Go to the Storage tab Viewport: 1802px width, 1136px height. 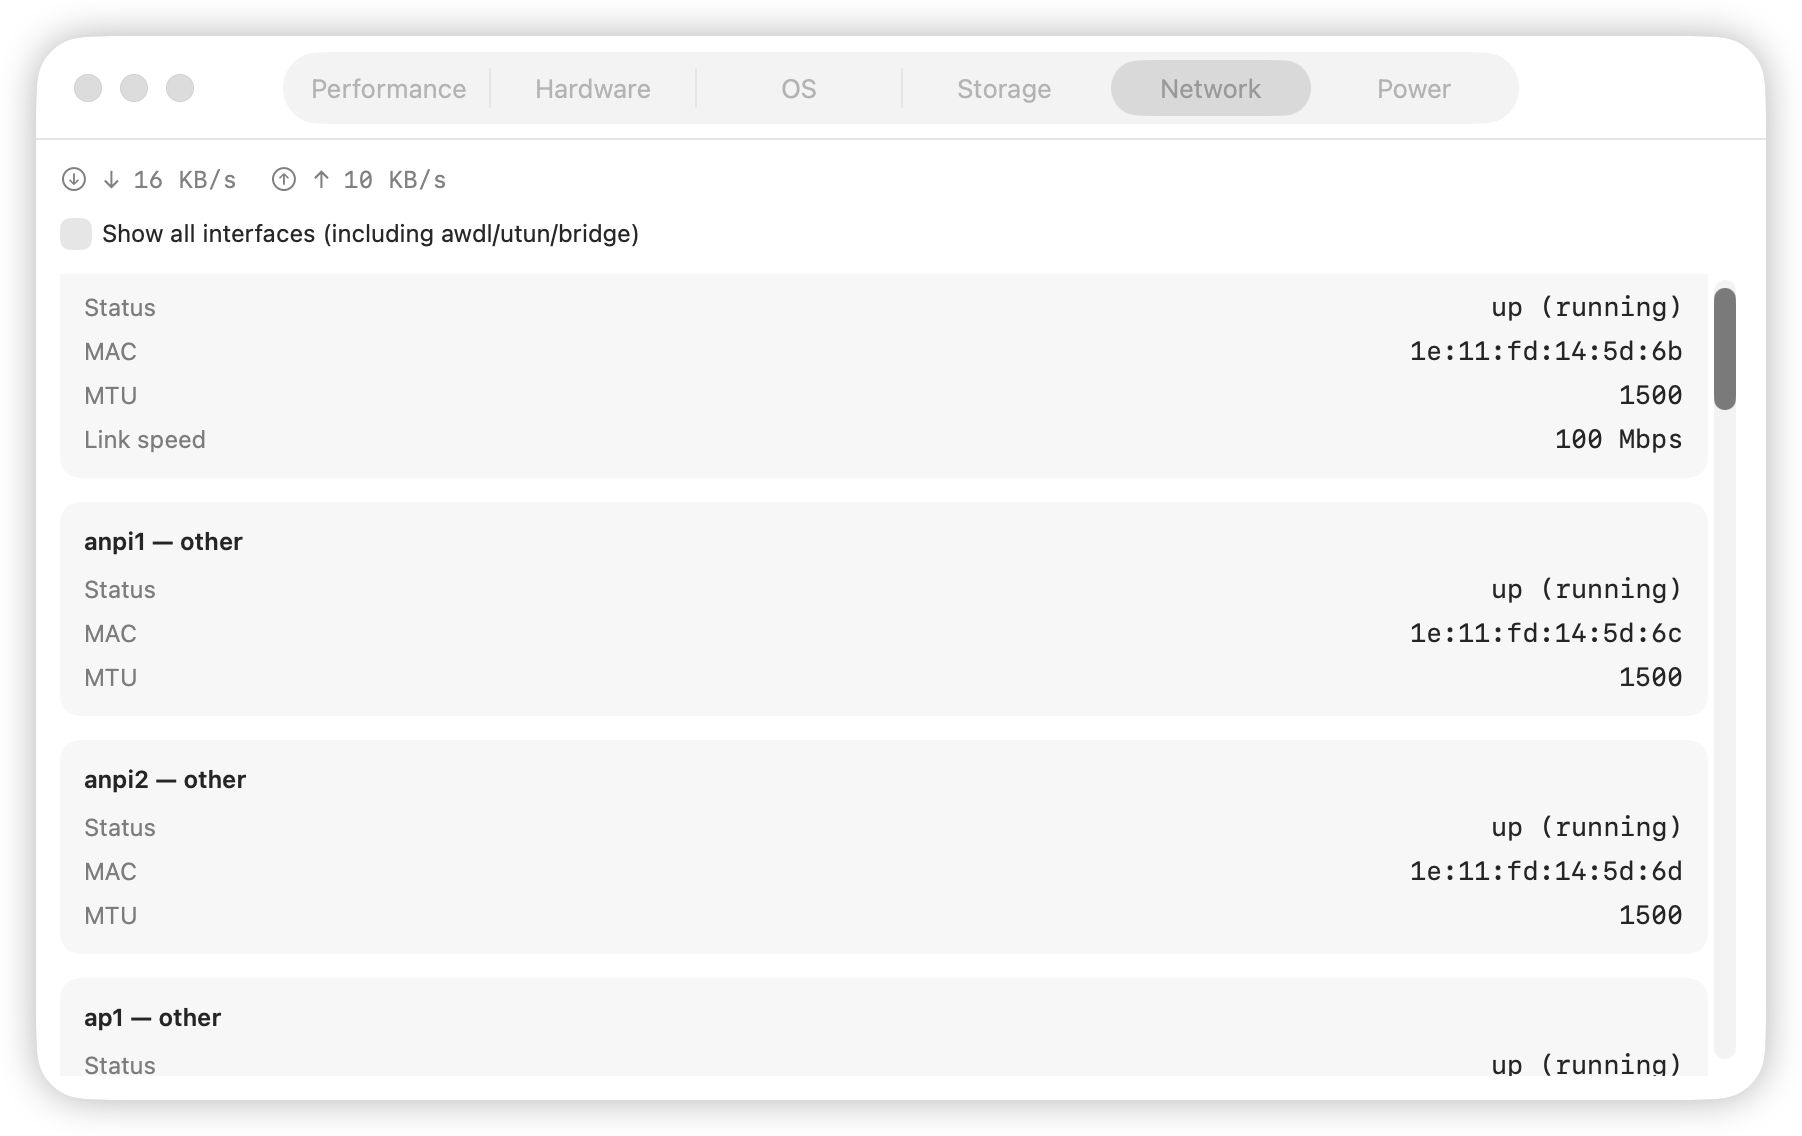coord(1003,89)
